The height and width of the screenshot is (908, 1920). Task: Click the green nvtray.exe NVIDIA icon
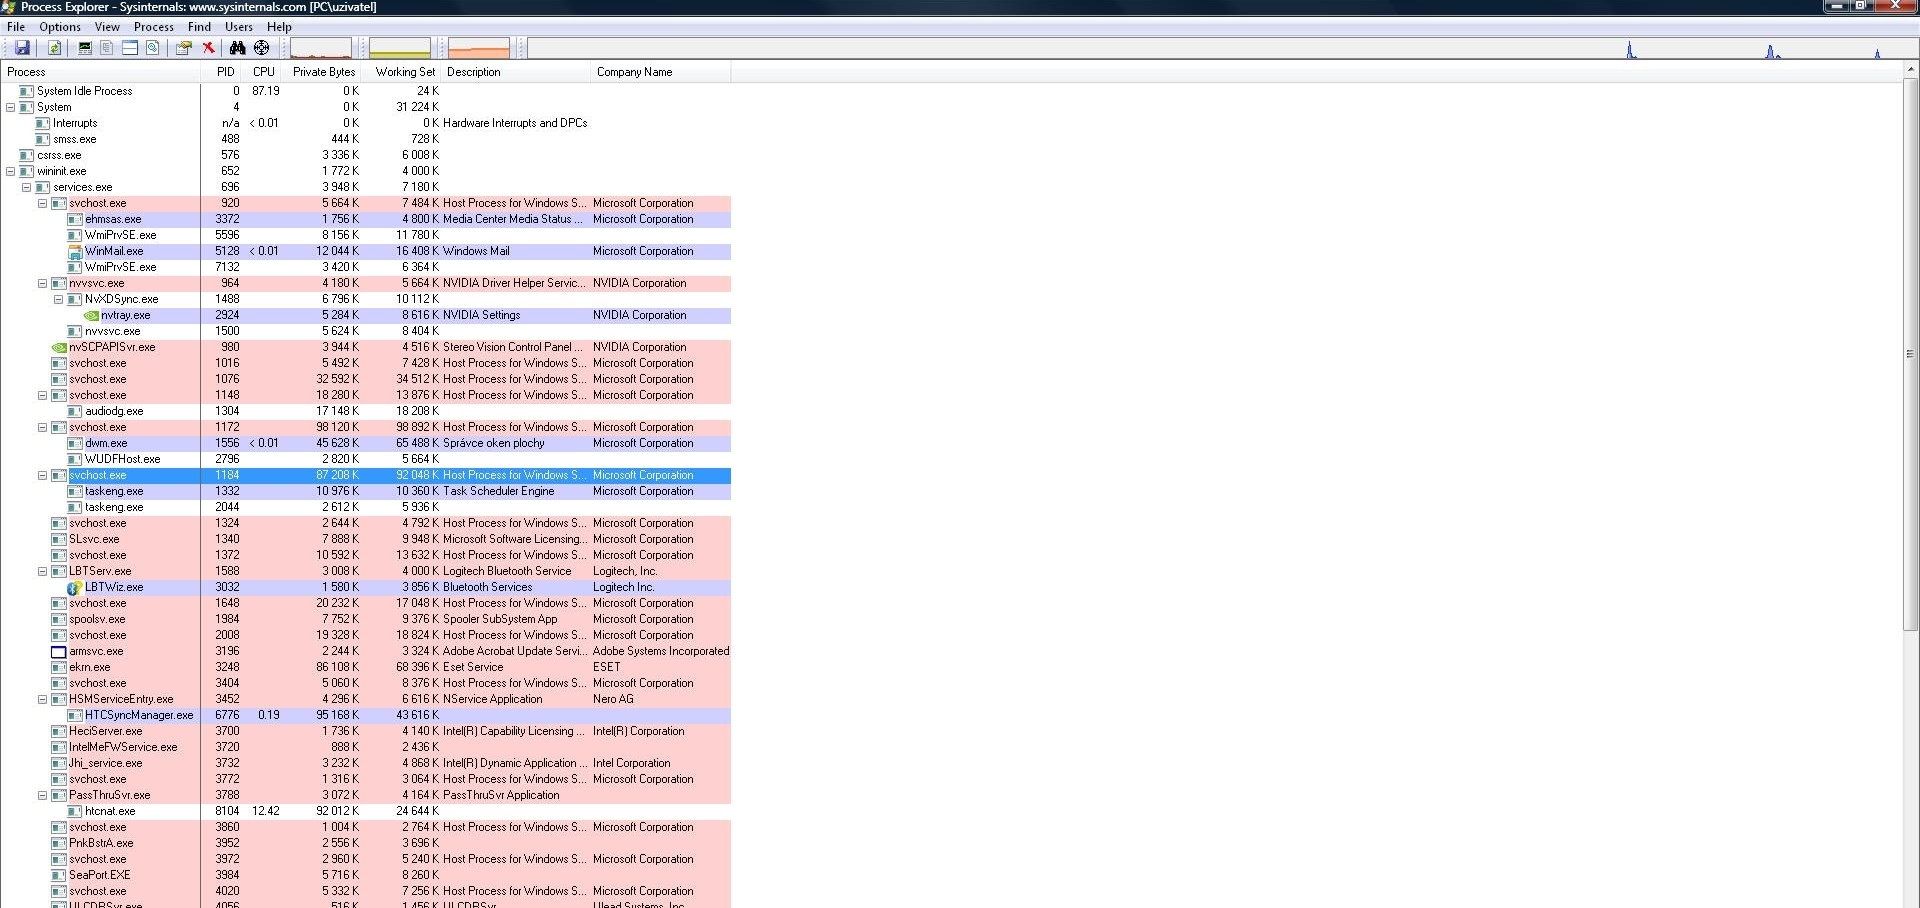pos(91,315)
